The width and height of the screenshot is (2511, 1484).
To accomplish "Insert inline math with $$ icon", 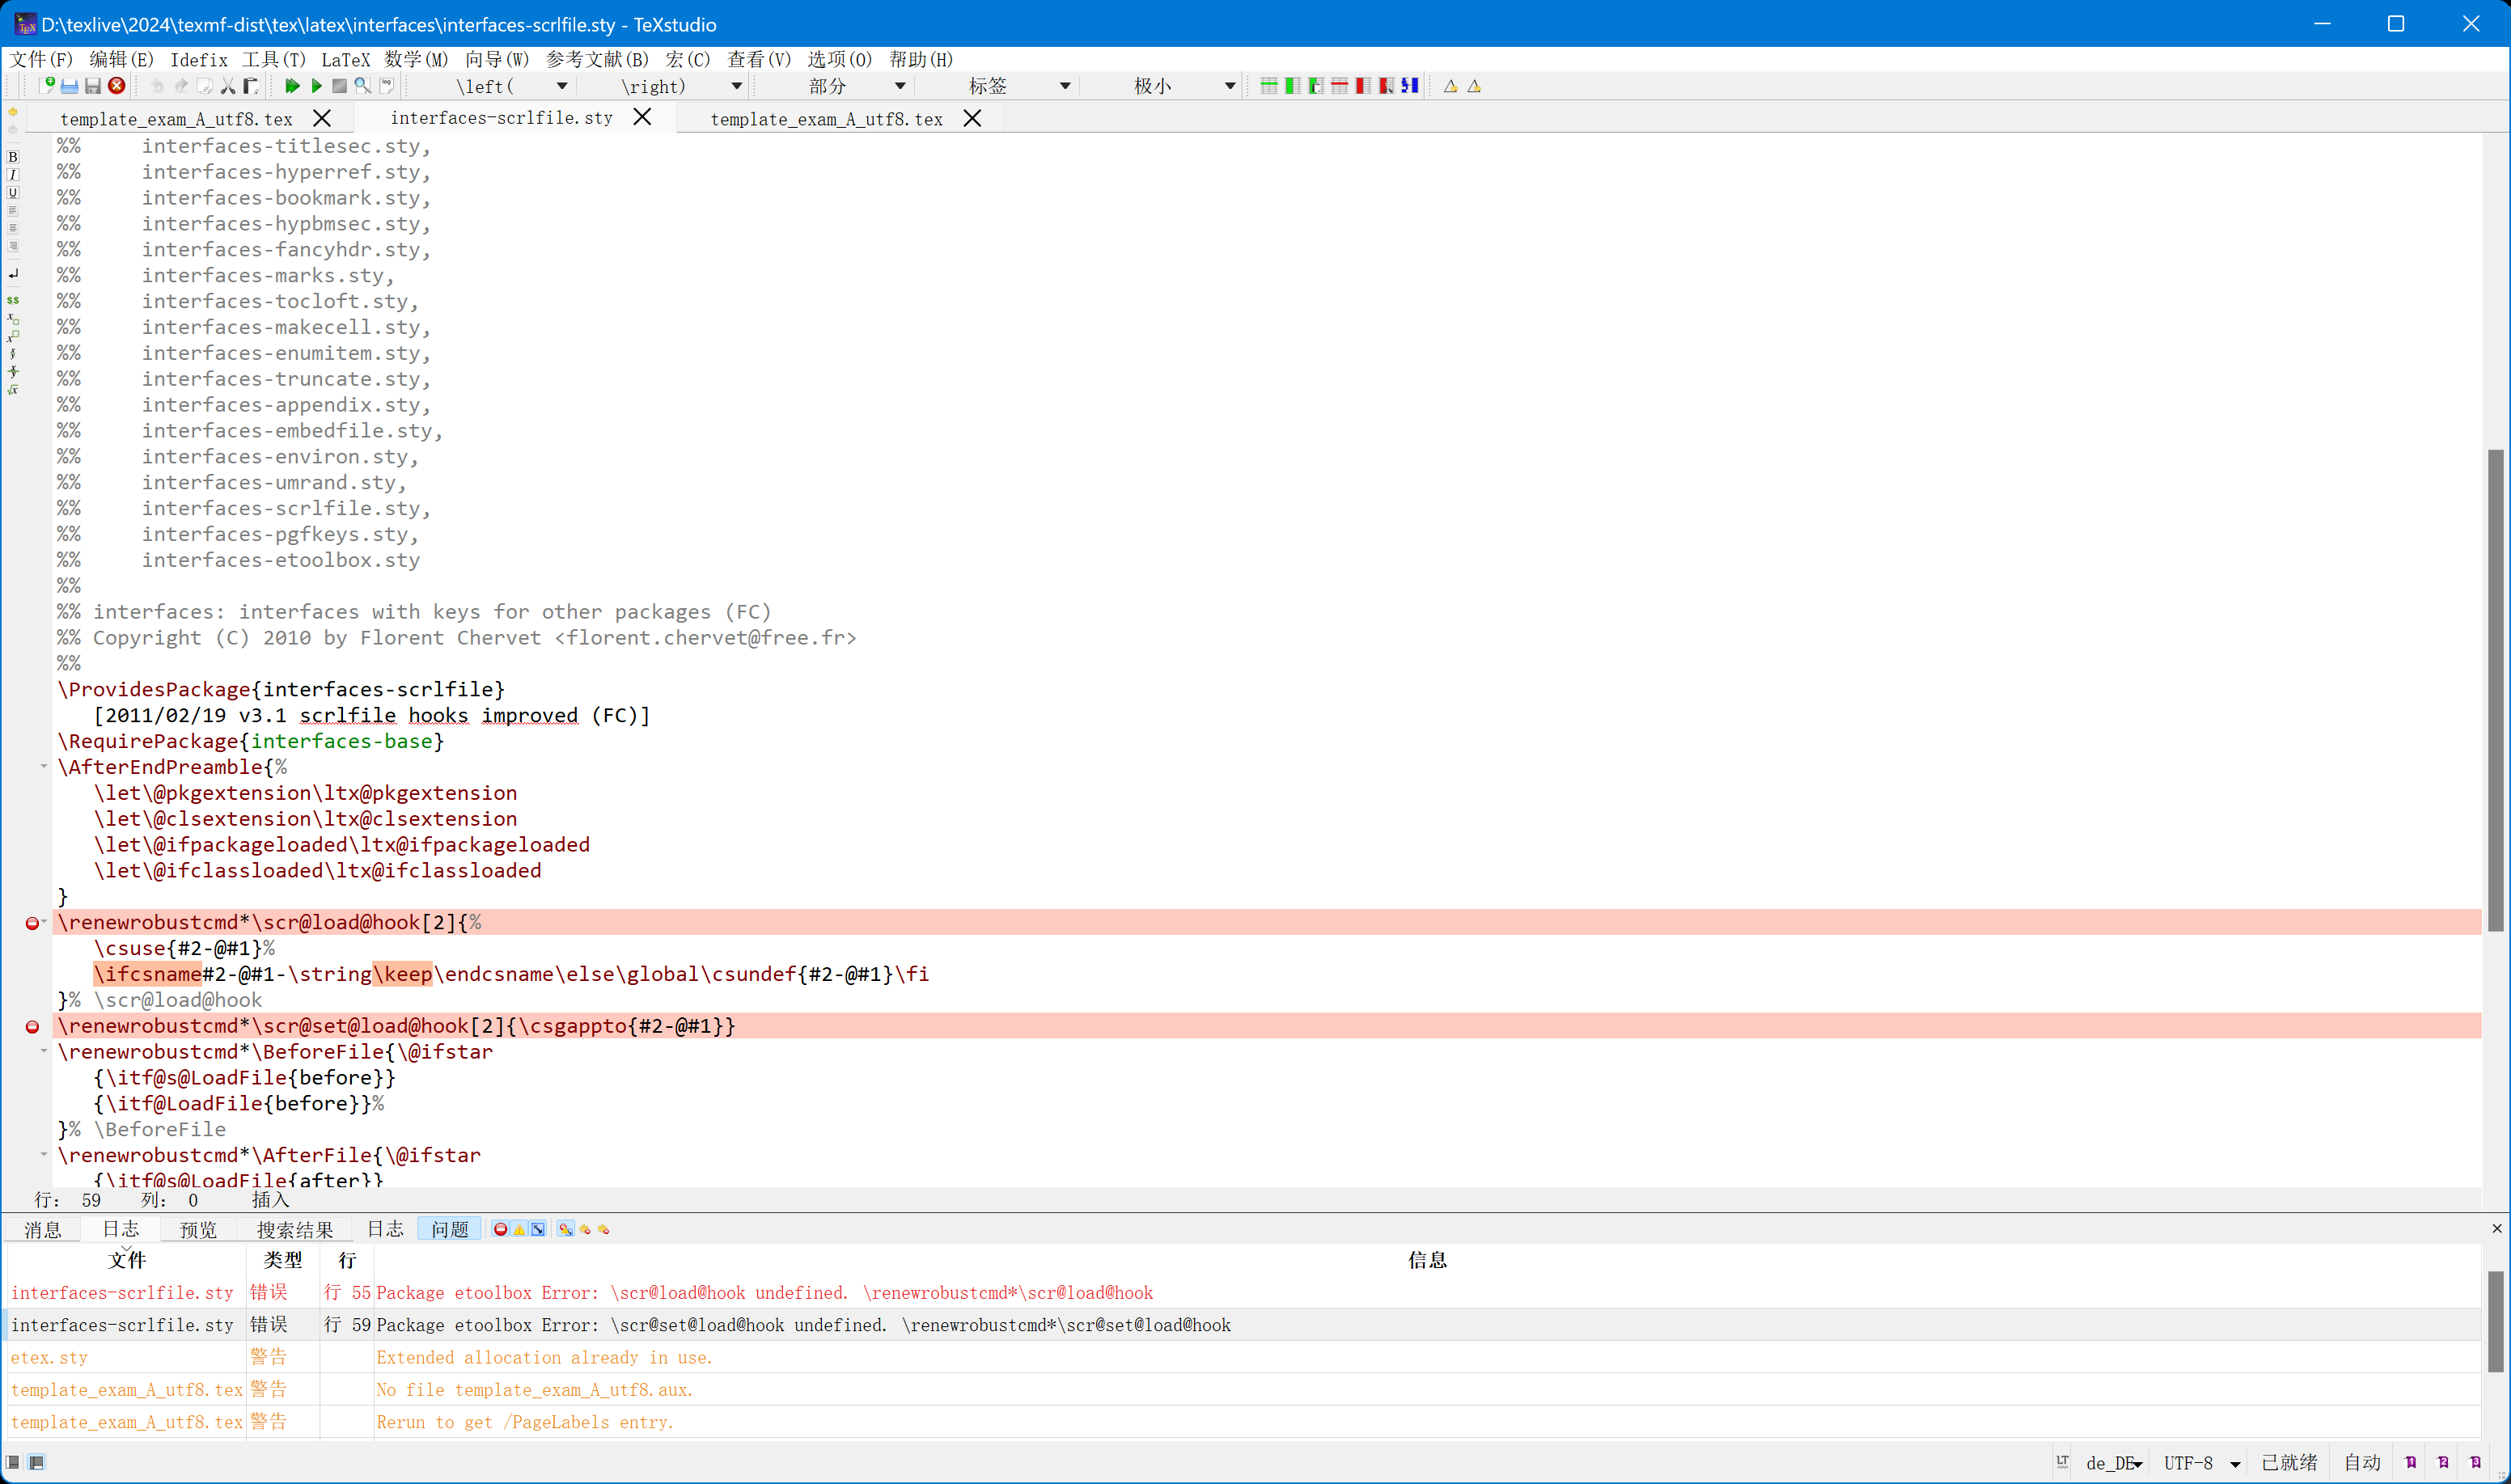I will [x=13, y=300].
